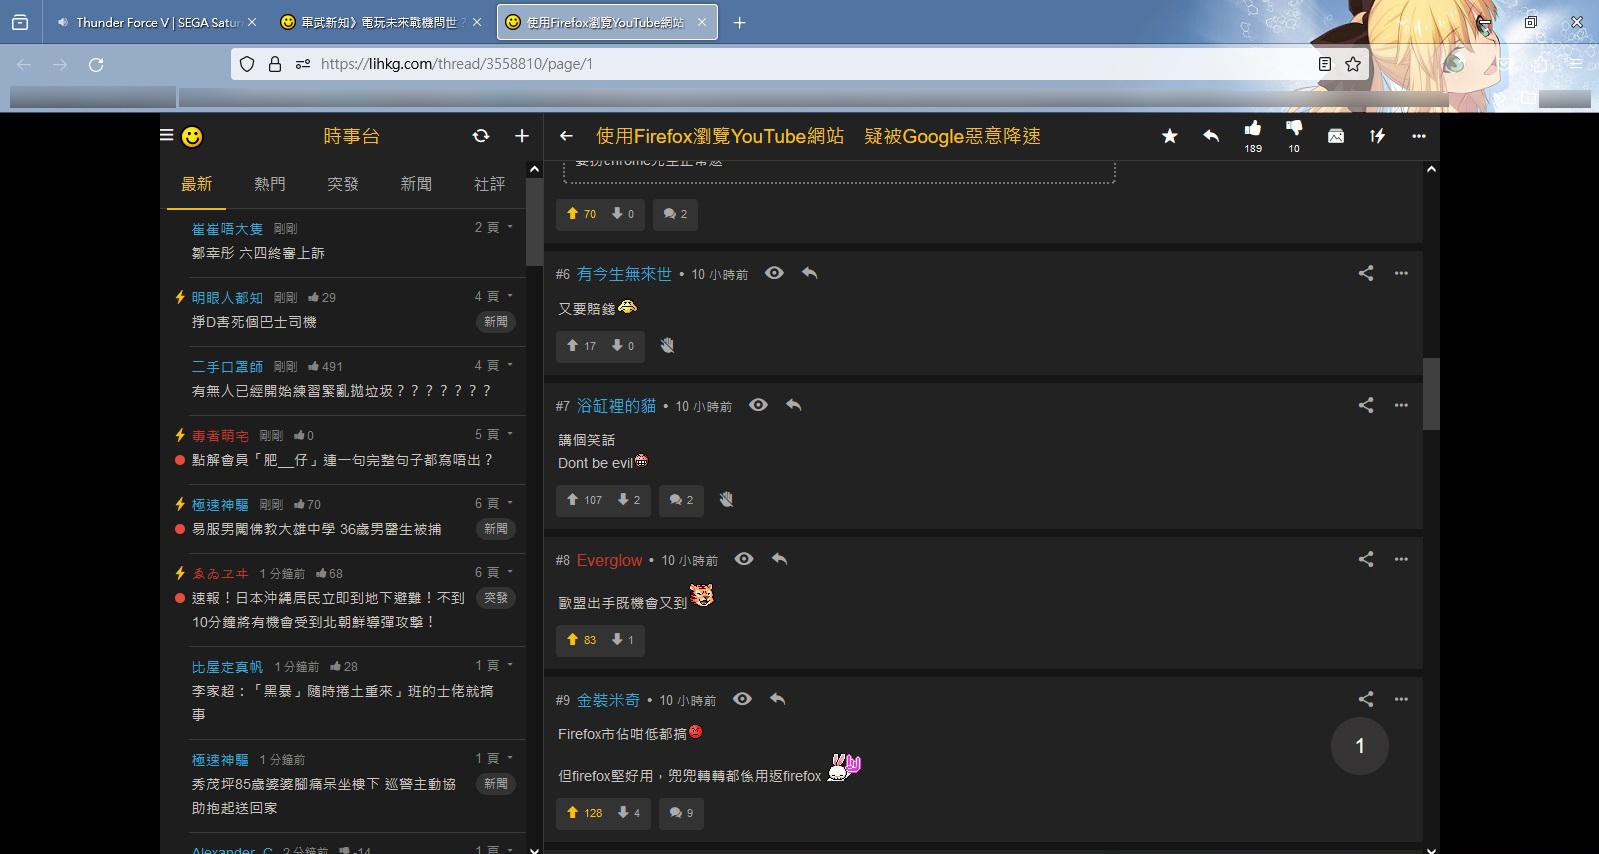Click page 1 round button

pyautogui.click(x=1359, y=746)
